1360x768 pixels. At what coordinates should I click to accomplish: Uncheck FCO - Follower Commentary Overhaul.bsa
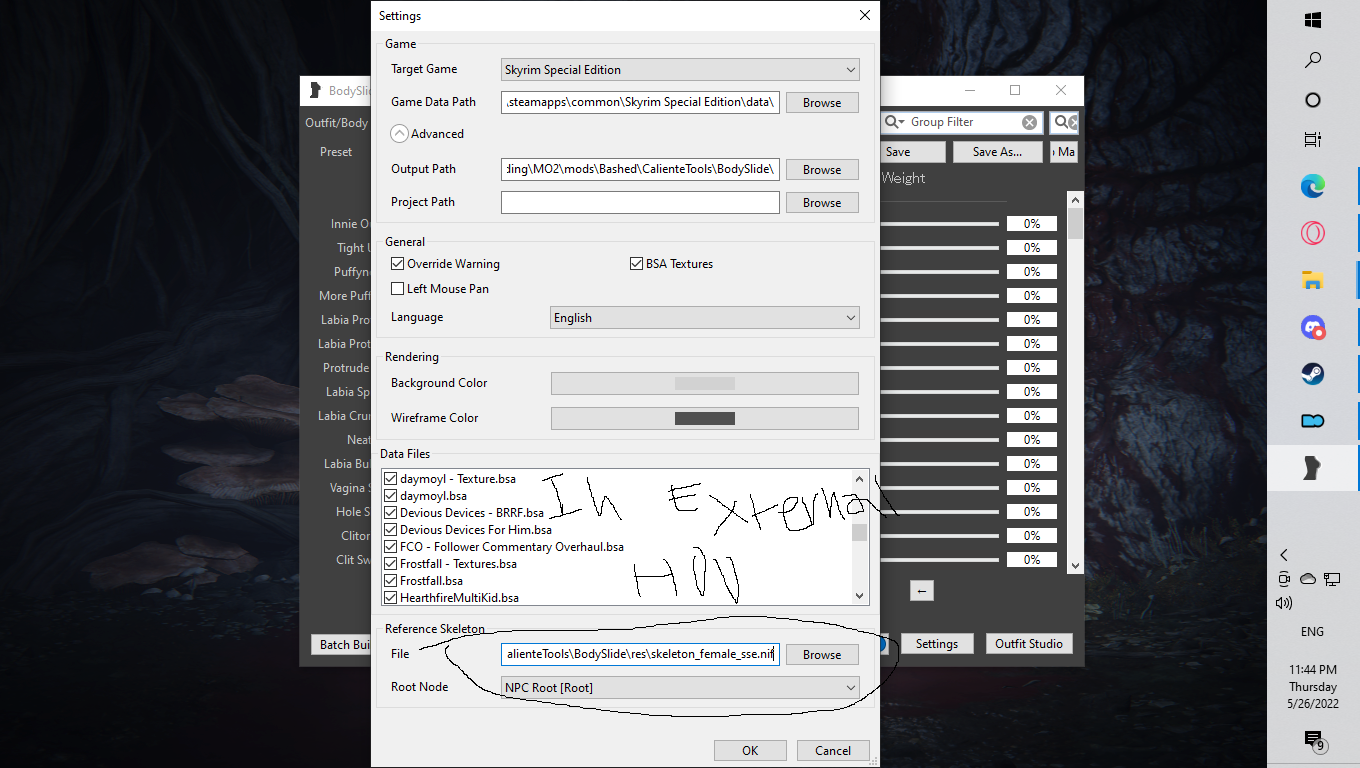tap(391, 547)
